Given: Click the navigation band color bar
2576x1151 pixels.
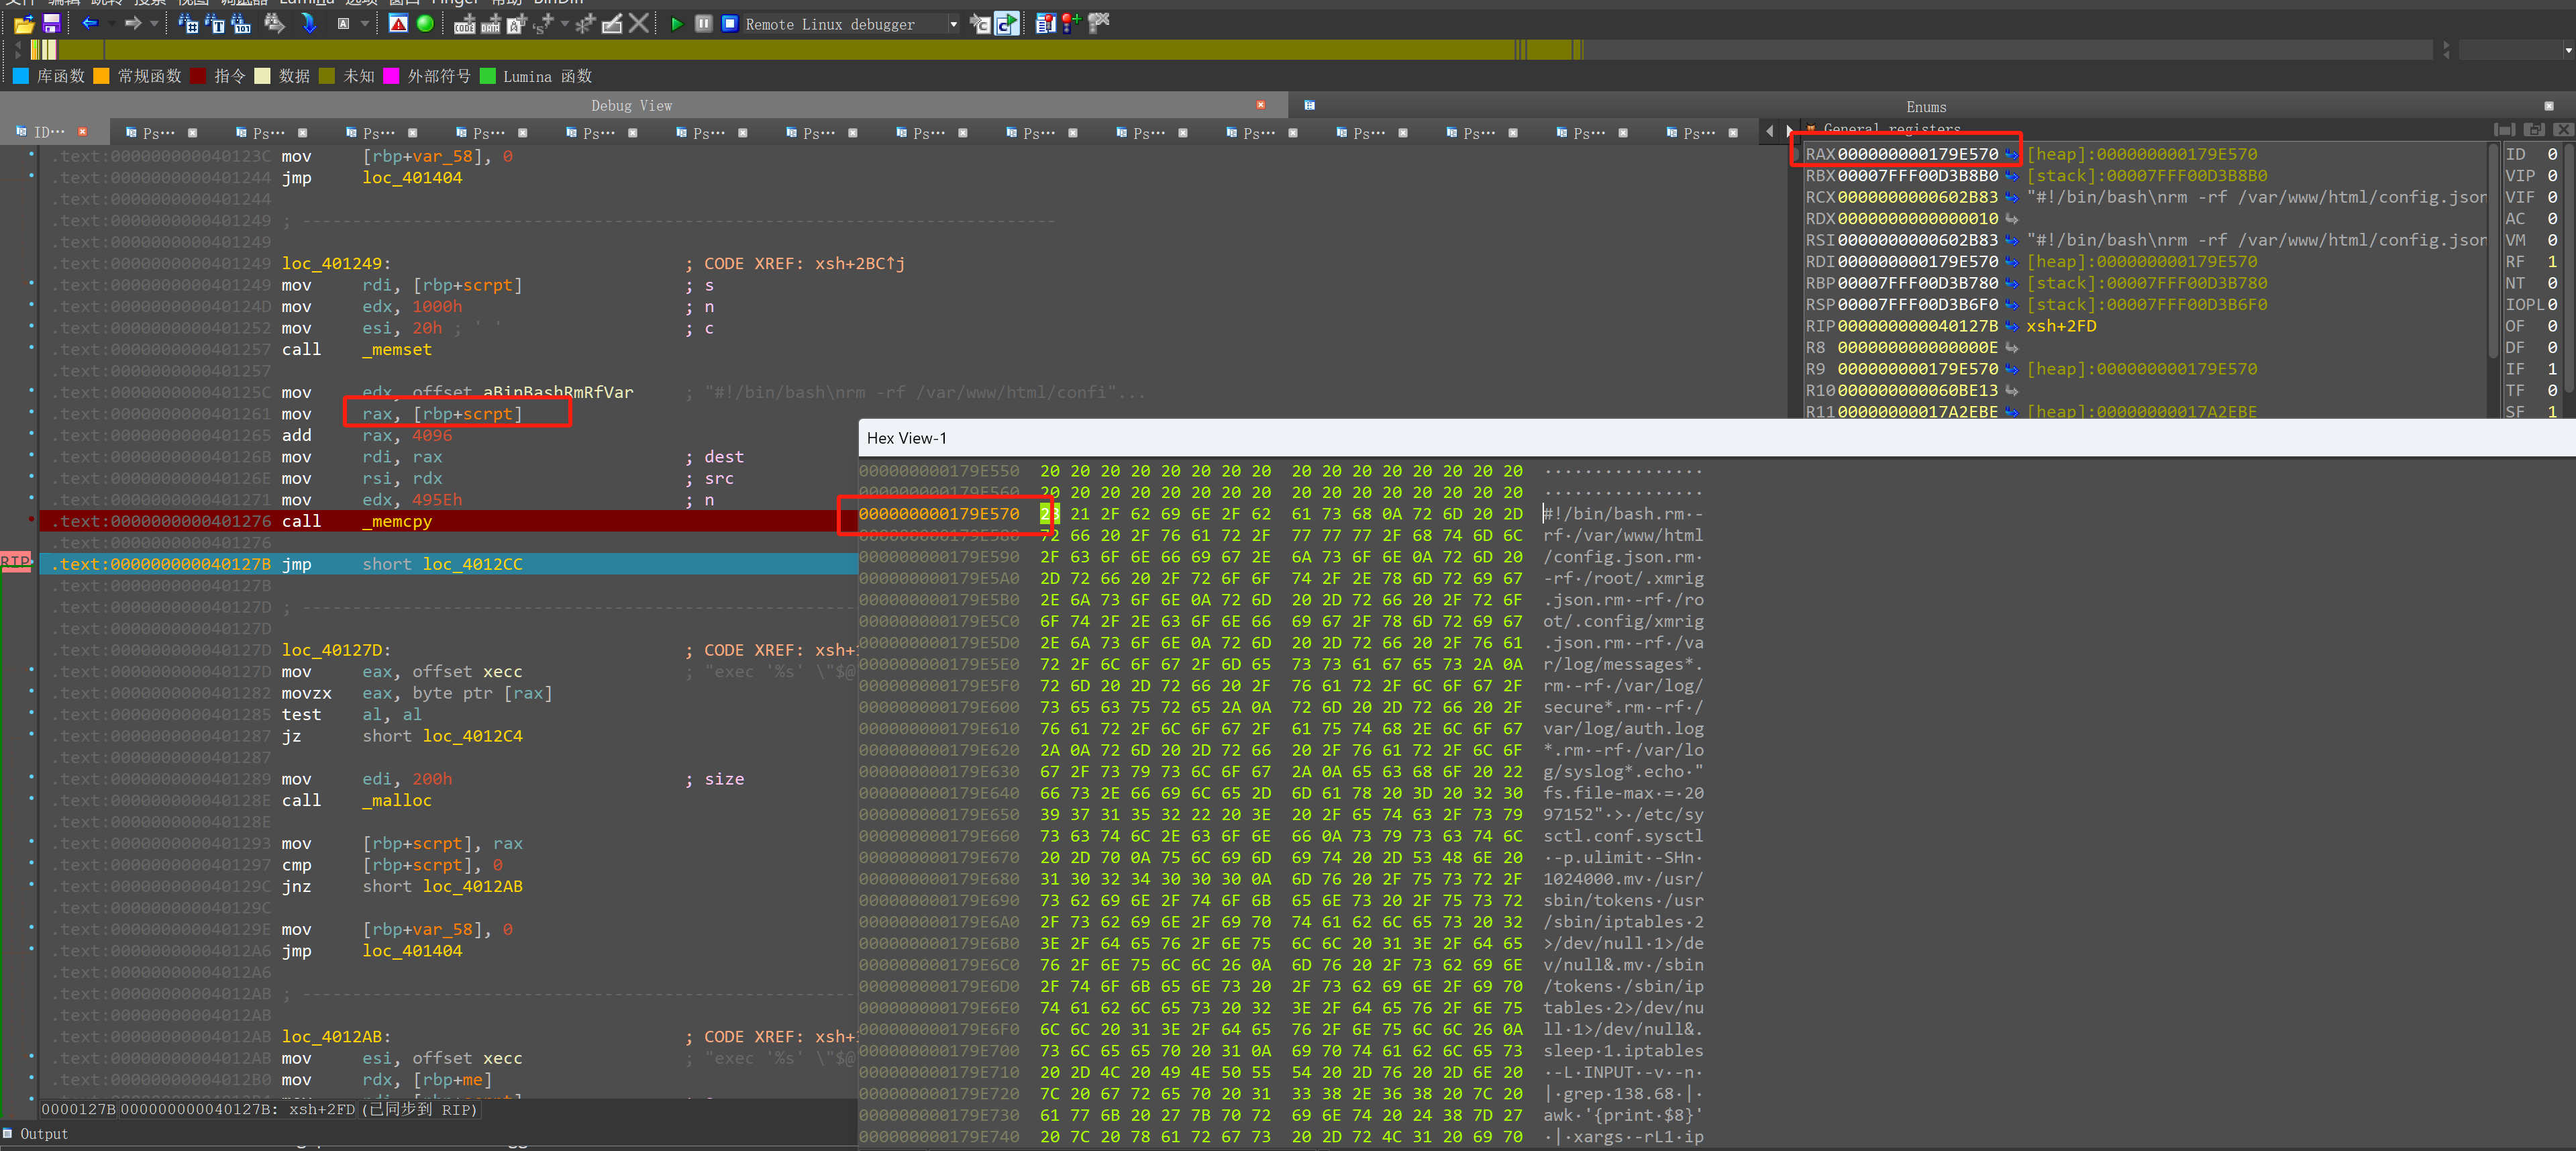Looking at the screenshot, I should pyautogui.click(x=1200, y=49).
